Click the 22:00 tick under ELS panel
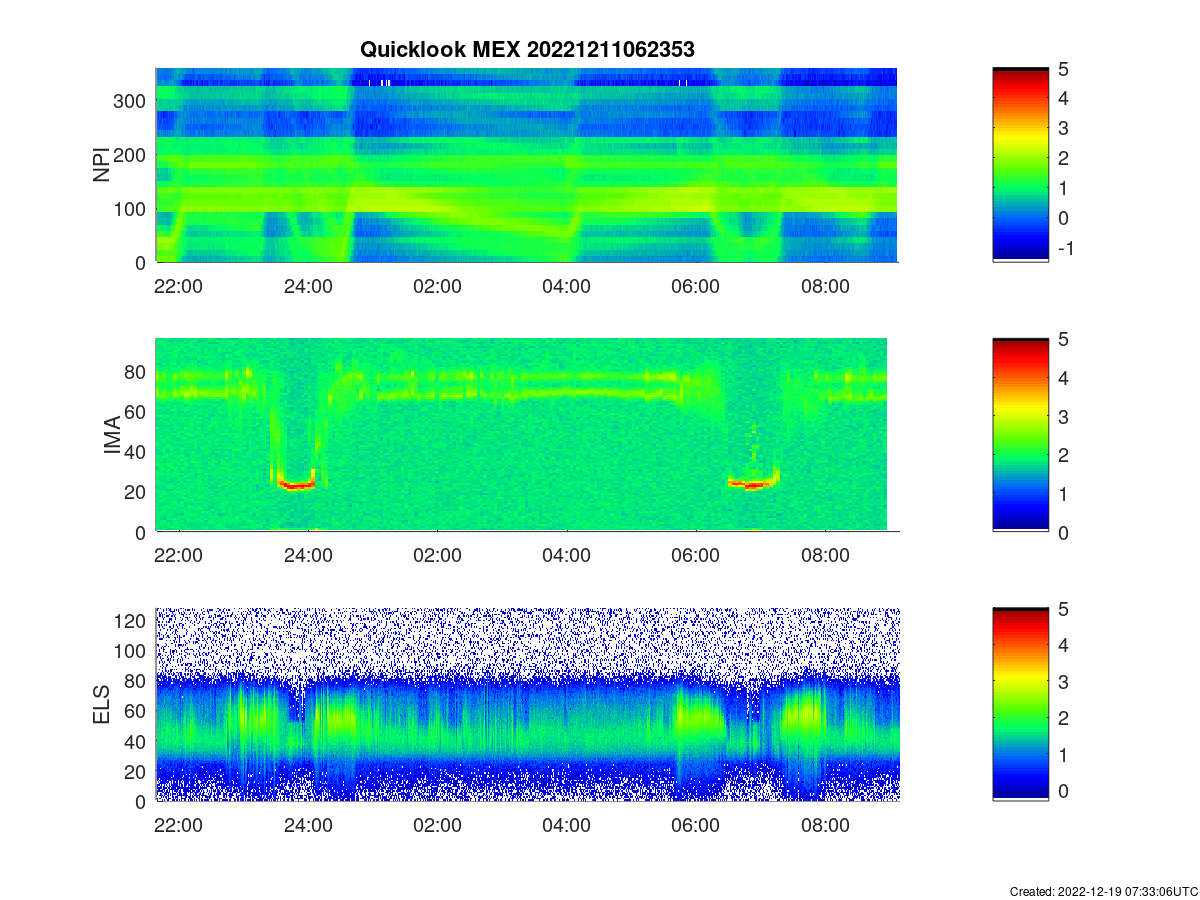This screenshot has height=900, width=1200. [180, 826]
